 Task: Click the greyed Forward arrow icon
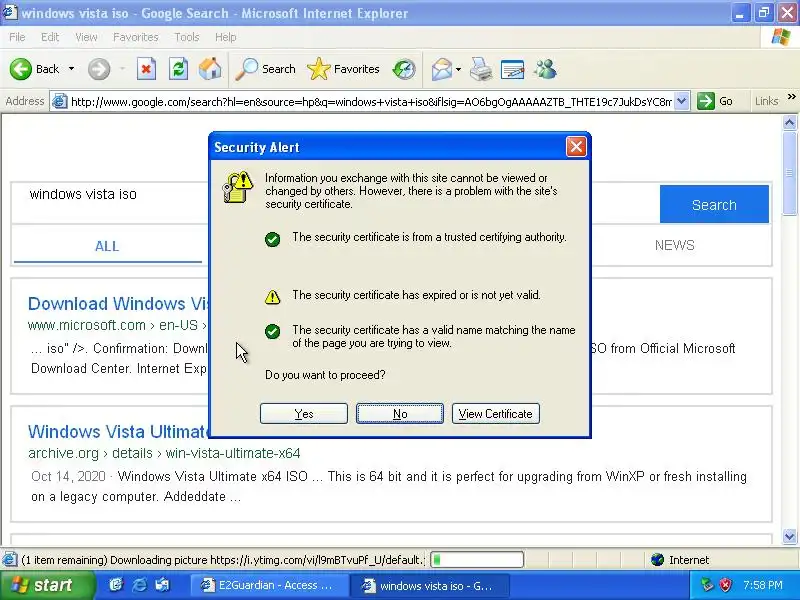98,69
